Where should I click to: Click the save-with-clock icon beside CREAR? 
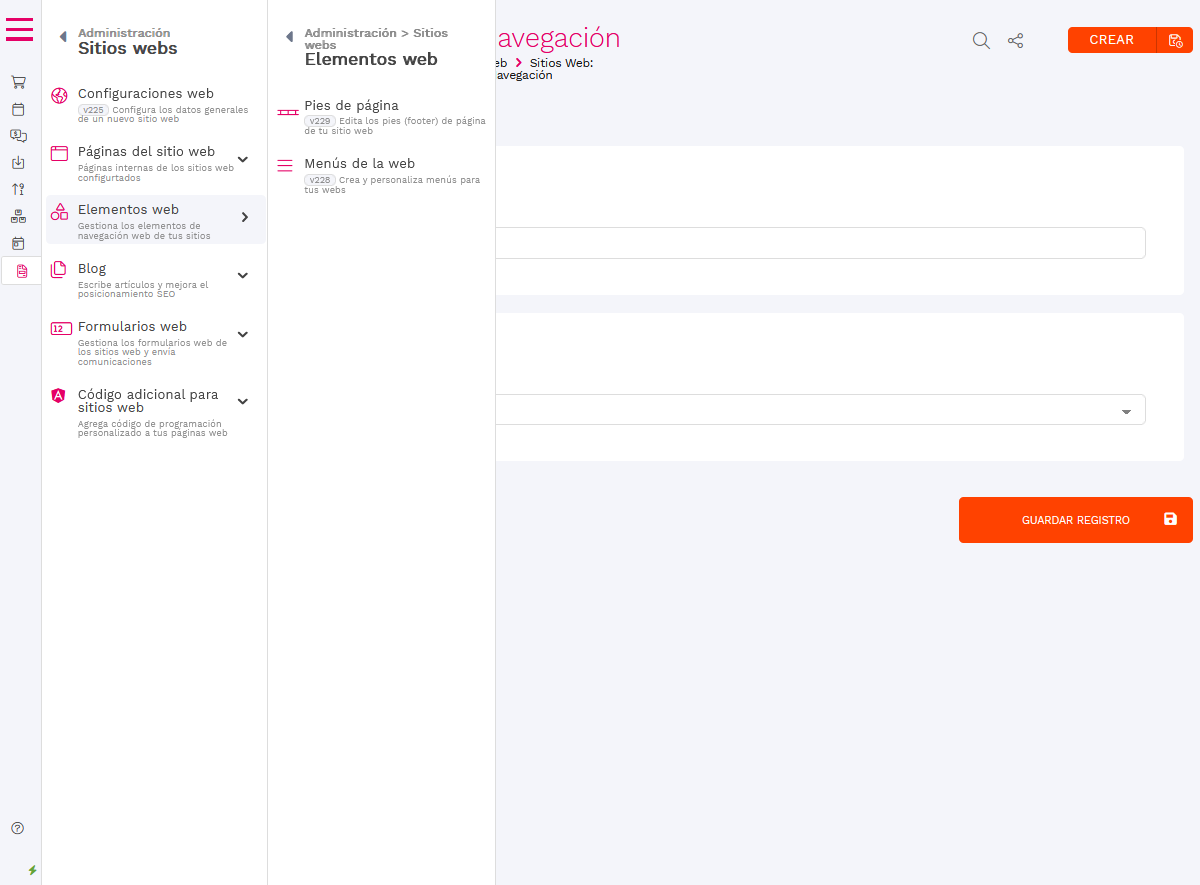[x=1175, y=40]
